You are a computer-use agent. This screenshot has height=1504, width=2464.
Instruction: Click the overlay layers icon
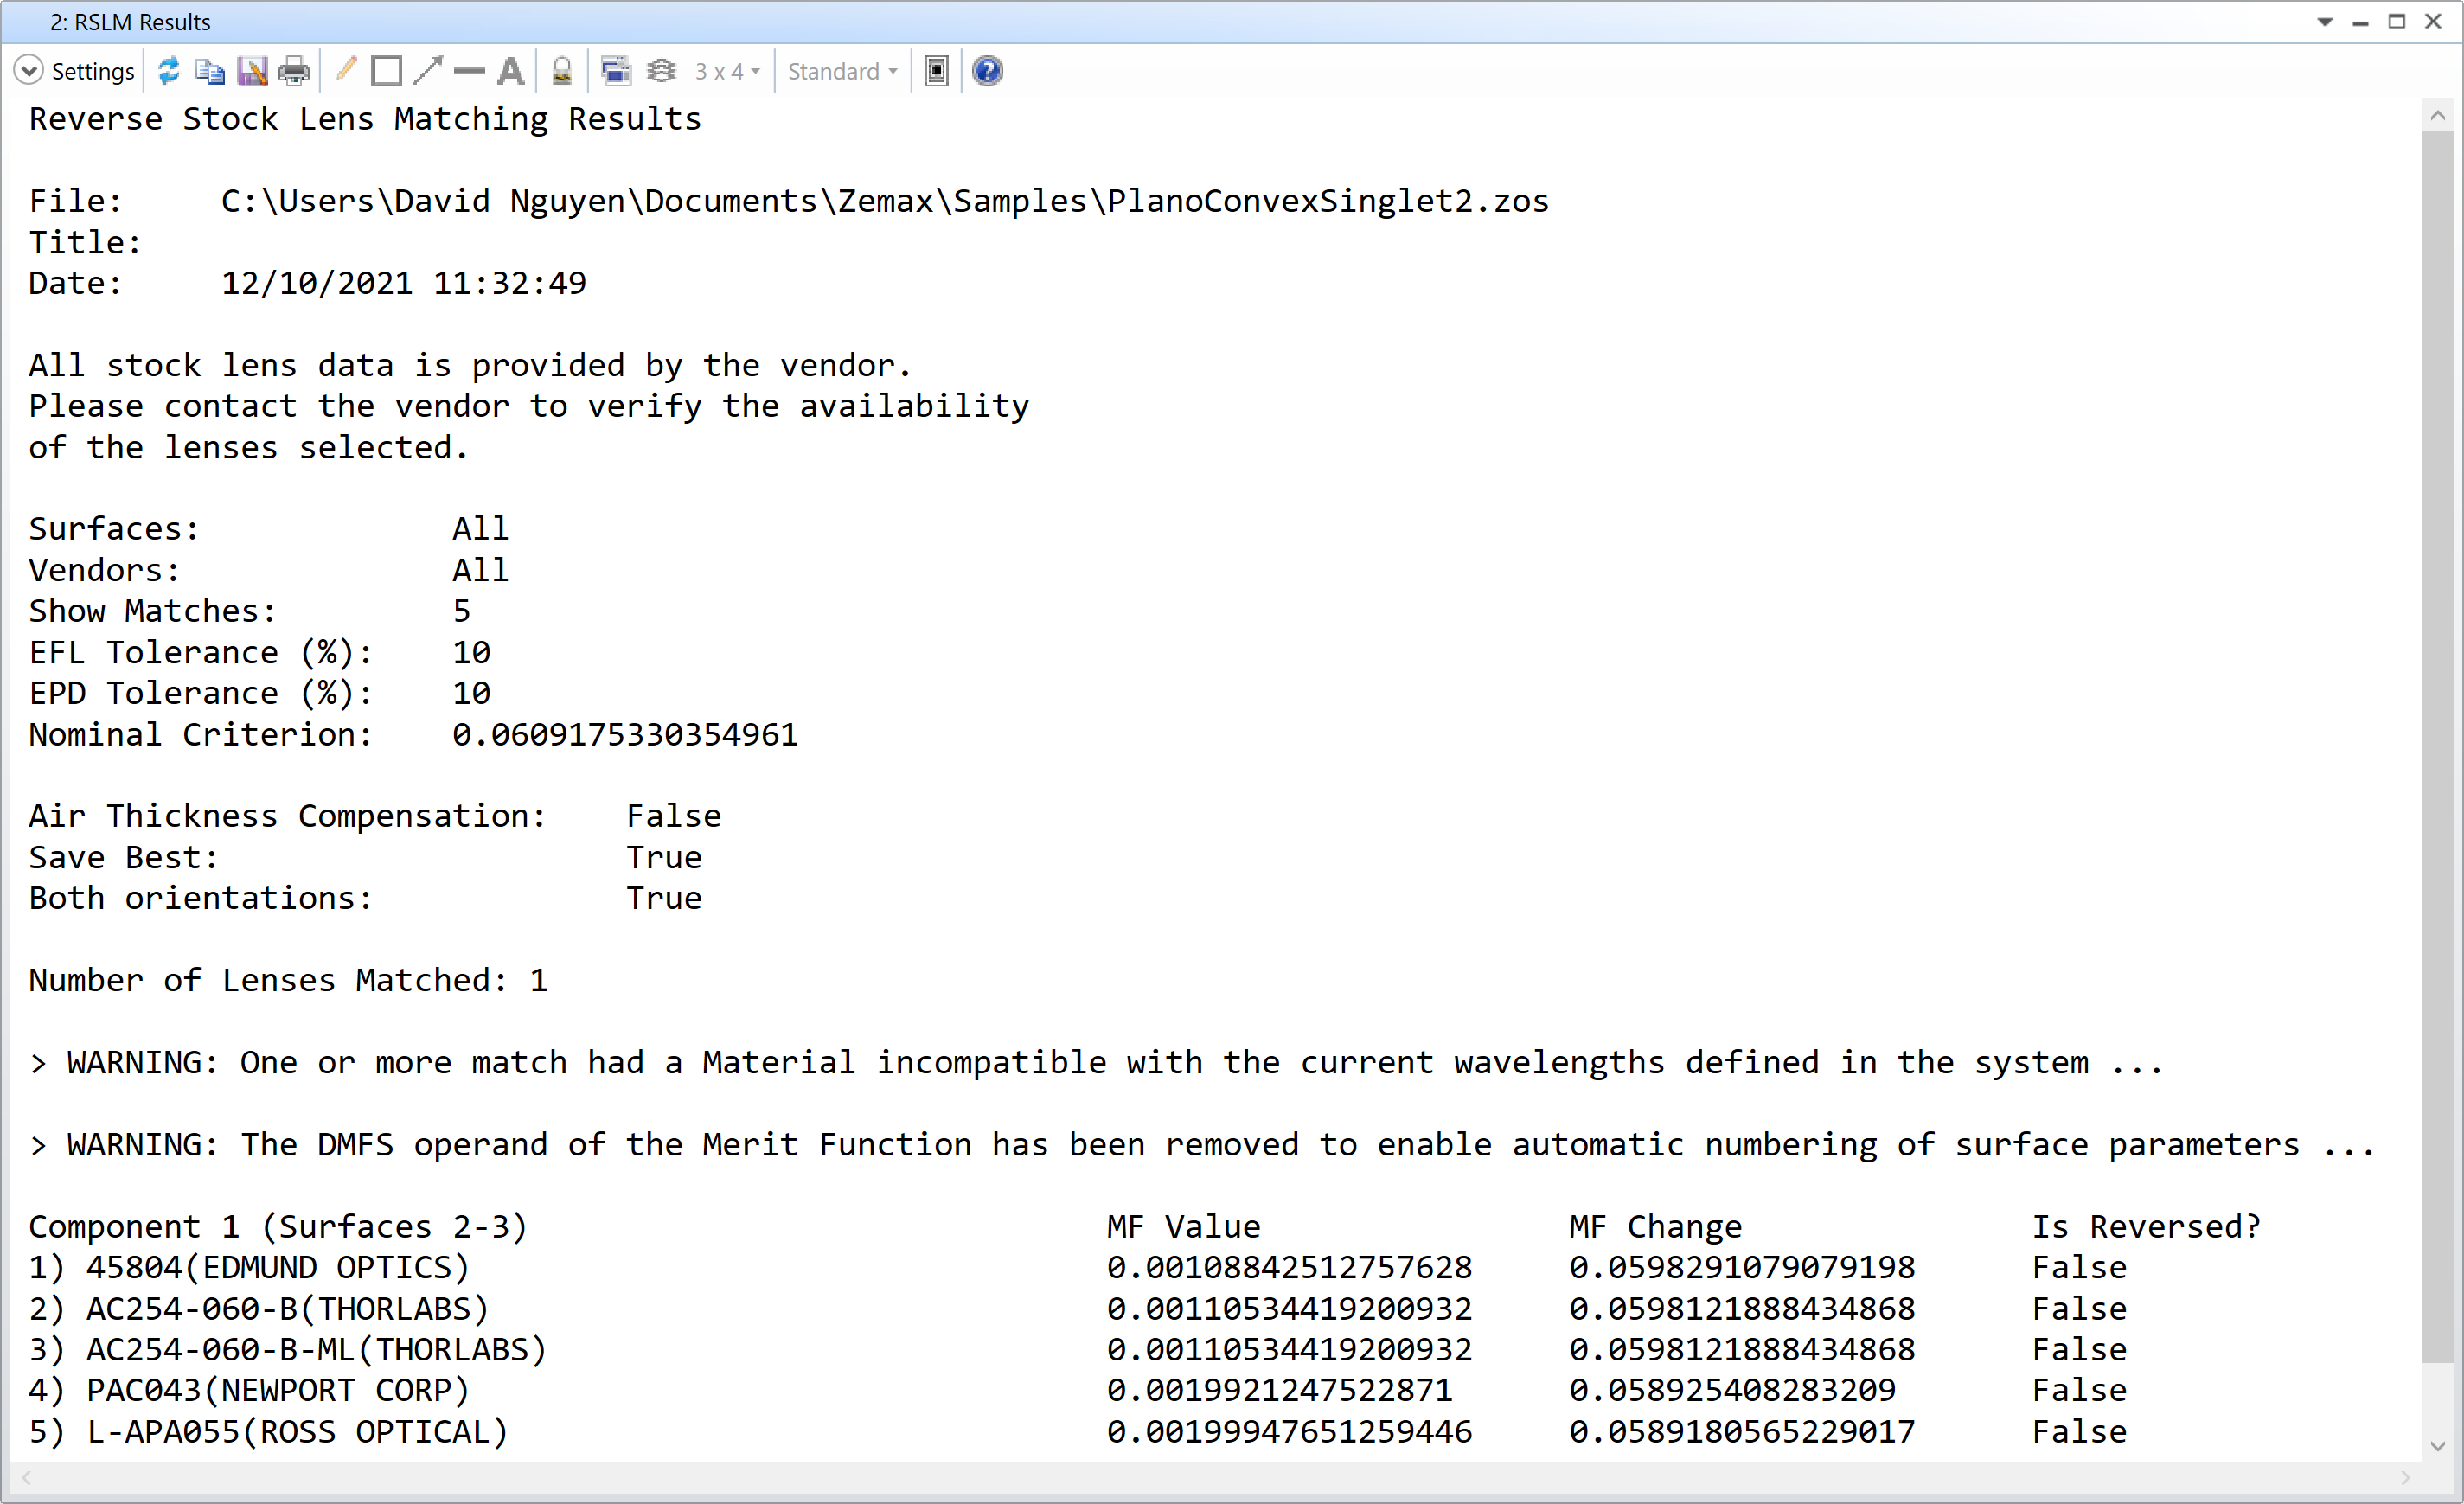[x=661, y=71]
